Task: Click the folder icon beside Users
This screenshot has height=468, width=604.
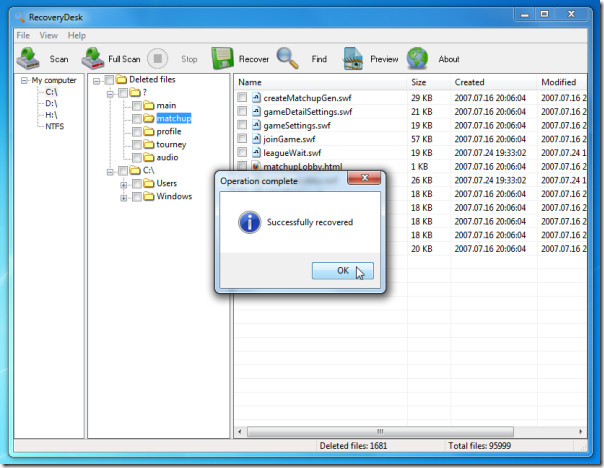Action: click(149, 183)
